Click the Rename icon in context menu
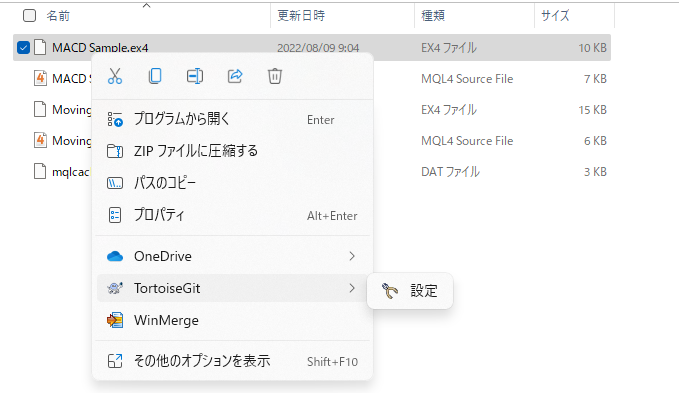The width and height of the screenshot is (679, 393). click(x=195, y=76)
